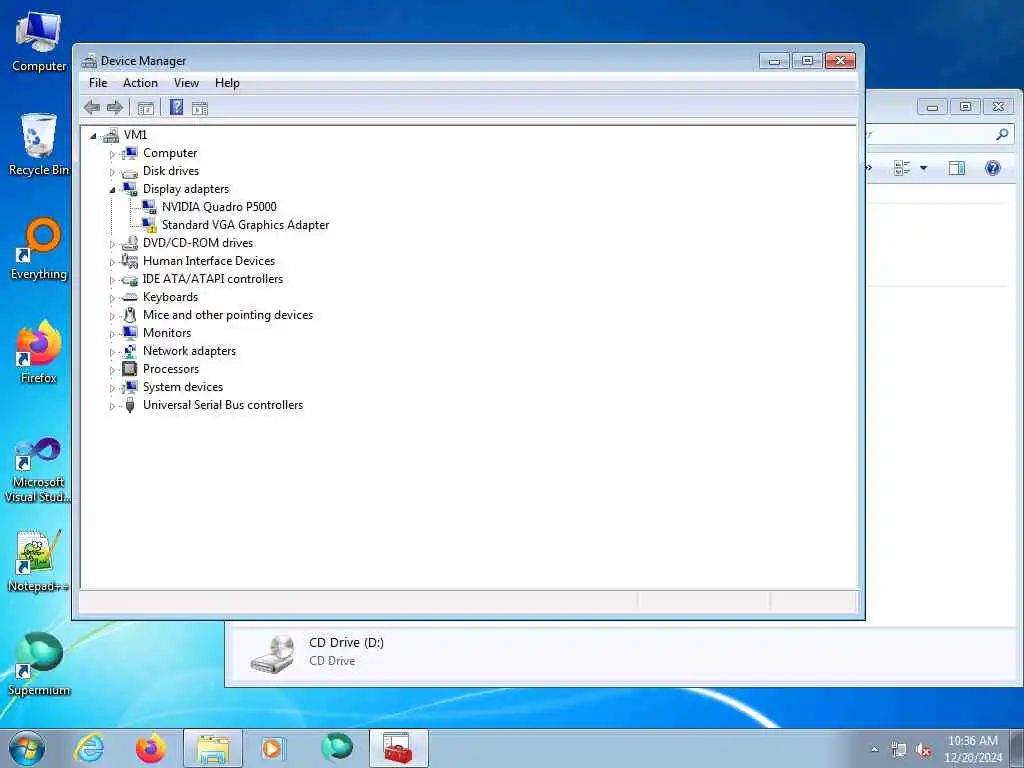The height and width of the screenshot is (768, 1024).
Task: Show hidden tray icons arrow
Action: tap(874, 750)
